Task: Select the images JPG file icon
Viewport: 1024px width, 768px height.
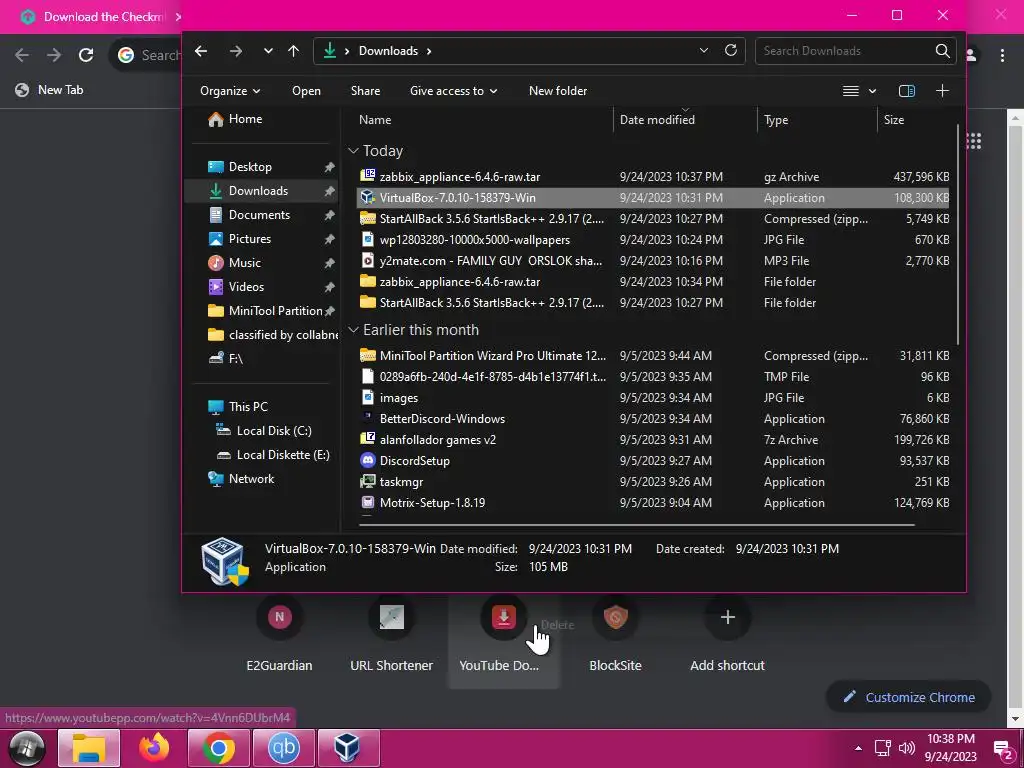Action: (368, 397)
